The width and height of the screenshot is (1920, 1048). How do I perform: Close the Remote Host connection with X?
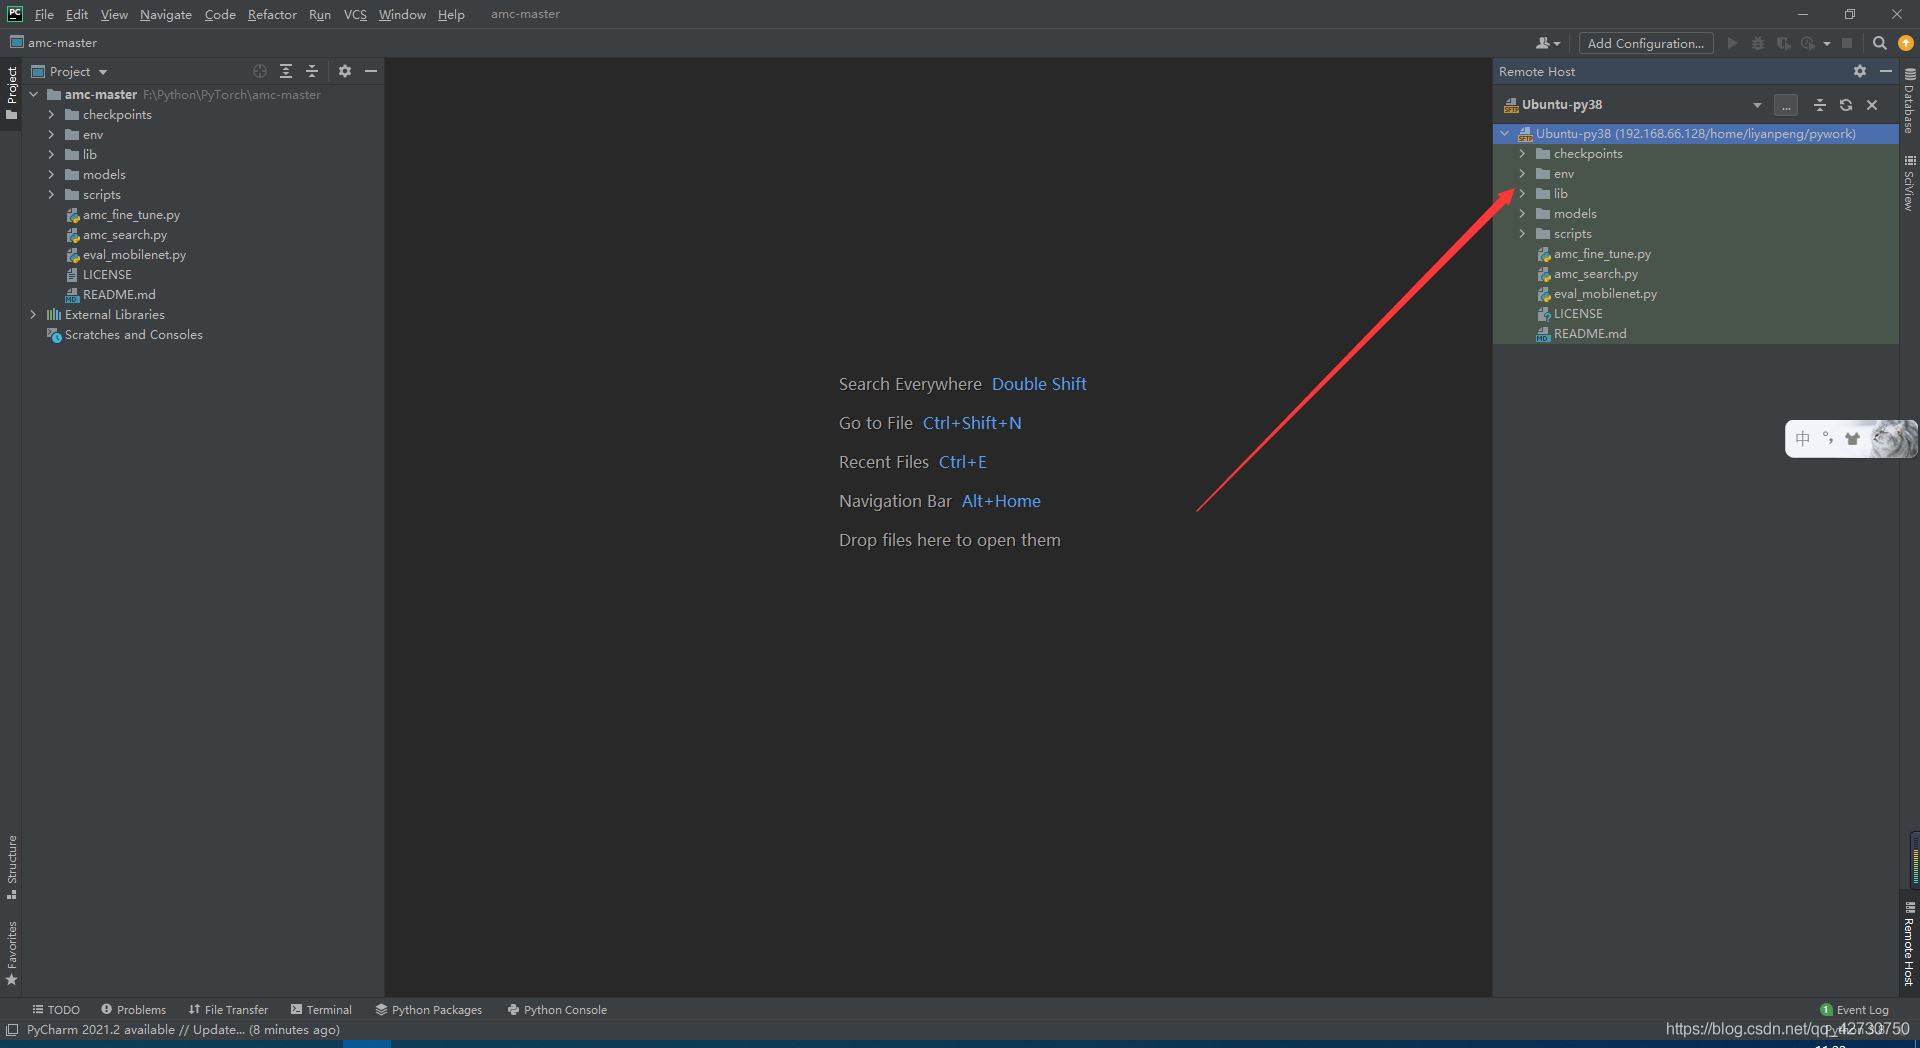[1872, 105]
